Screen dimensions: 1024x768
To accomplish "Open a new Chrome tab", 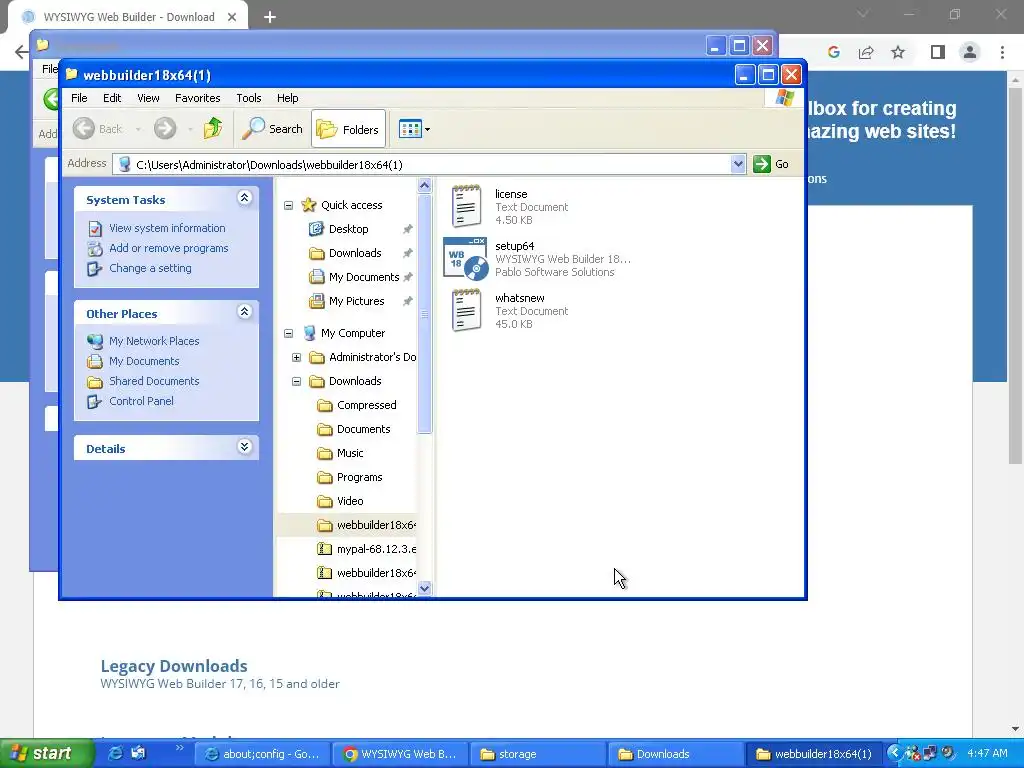I will pos(270,17).
